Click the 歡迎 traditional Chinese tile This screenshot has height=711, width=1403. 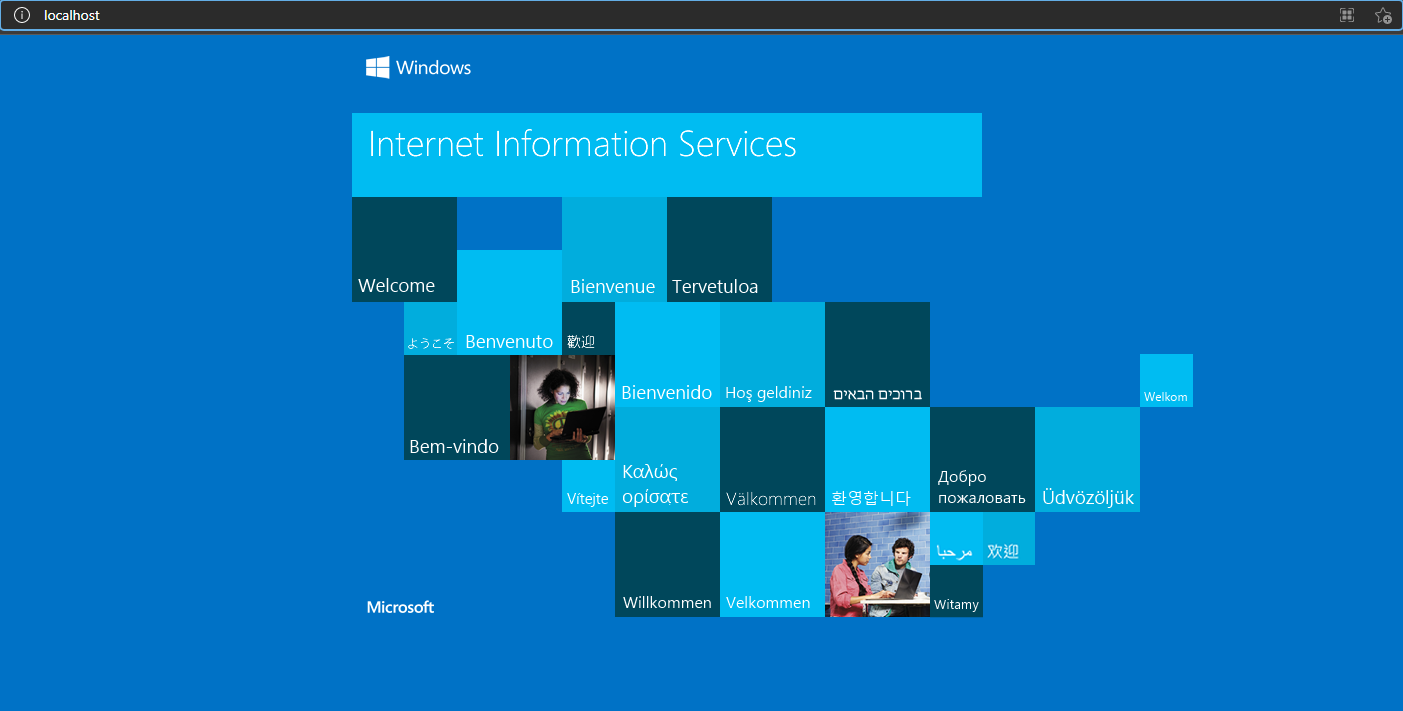click(x=588, y=328)
